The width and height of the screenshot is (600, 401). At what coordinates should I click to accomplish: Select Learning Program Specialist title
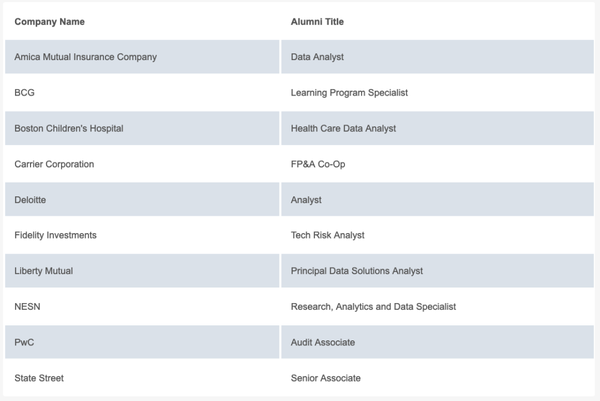(349, 93)
